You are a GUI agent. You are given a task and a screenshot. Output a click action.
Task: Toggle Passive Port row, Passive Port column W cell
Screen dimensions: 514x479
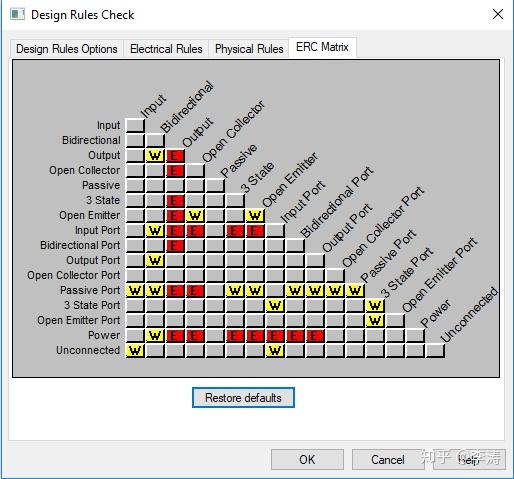click(x=355, y=291)
